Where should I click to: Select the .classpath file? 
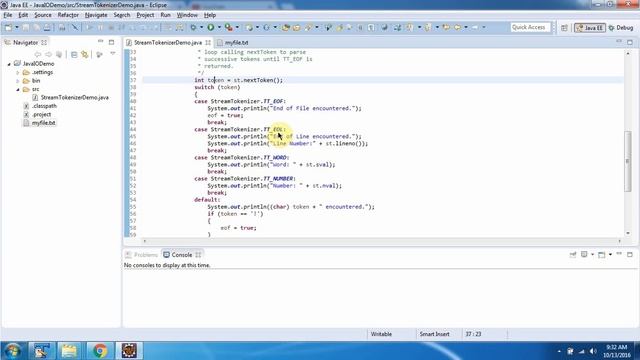click(44, 106)
